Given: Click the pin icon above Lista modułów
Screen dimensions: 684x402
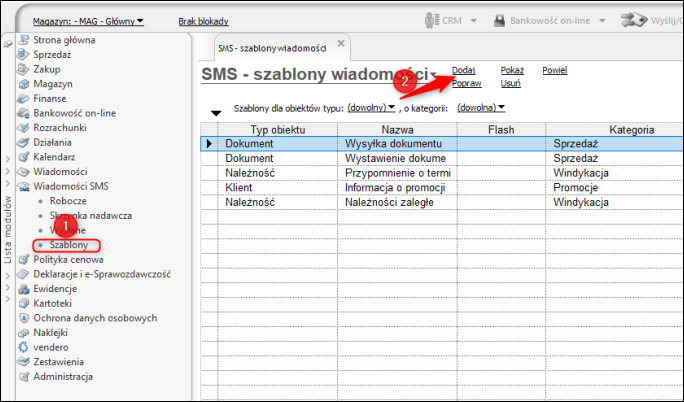Looking at the screenshot, I should 7,44.
